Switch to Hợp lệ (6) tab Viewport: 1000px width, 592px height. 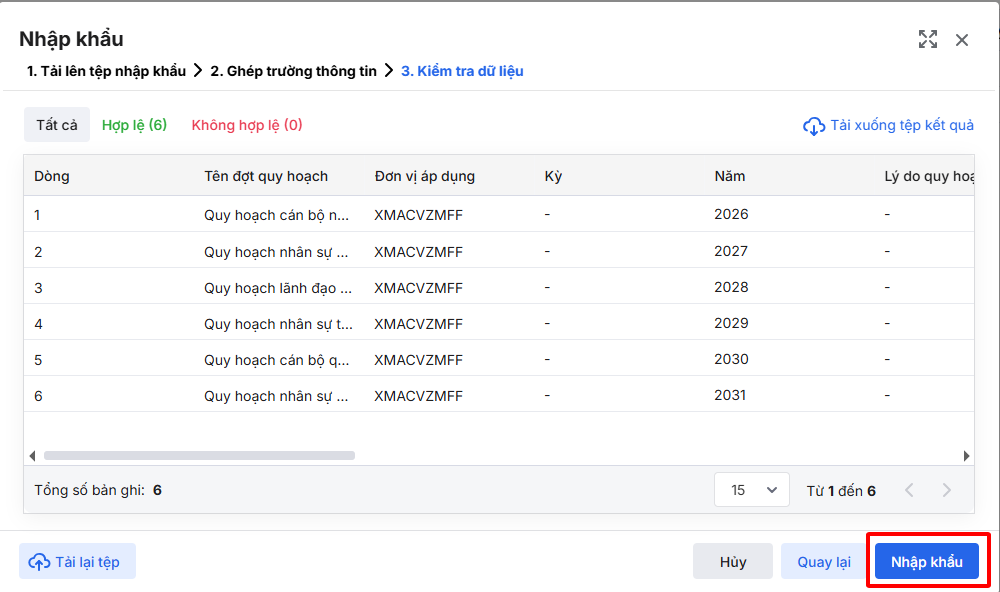pos(134,125)
